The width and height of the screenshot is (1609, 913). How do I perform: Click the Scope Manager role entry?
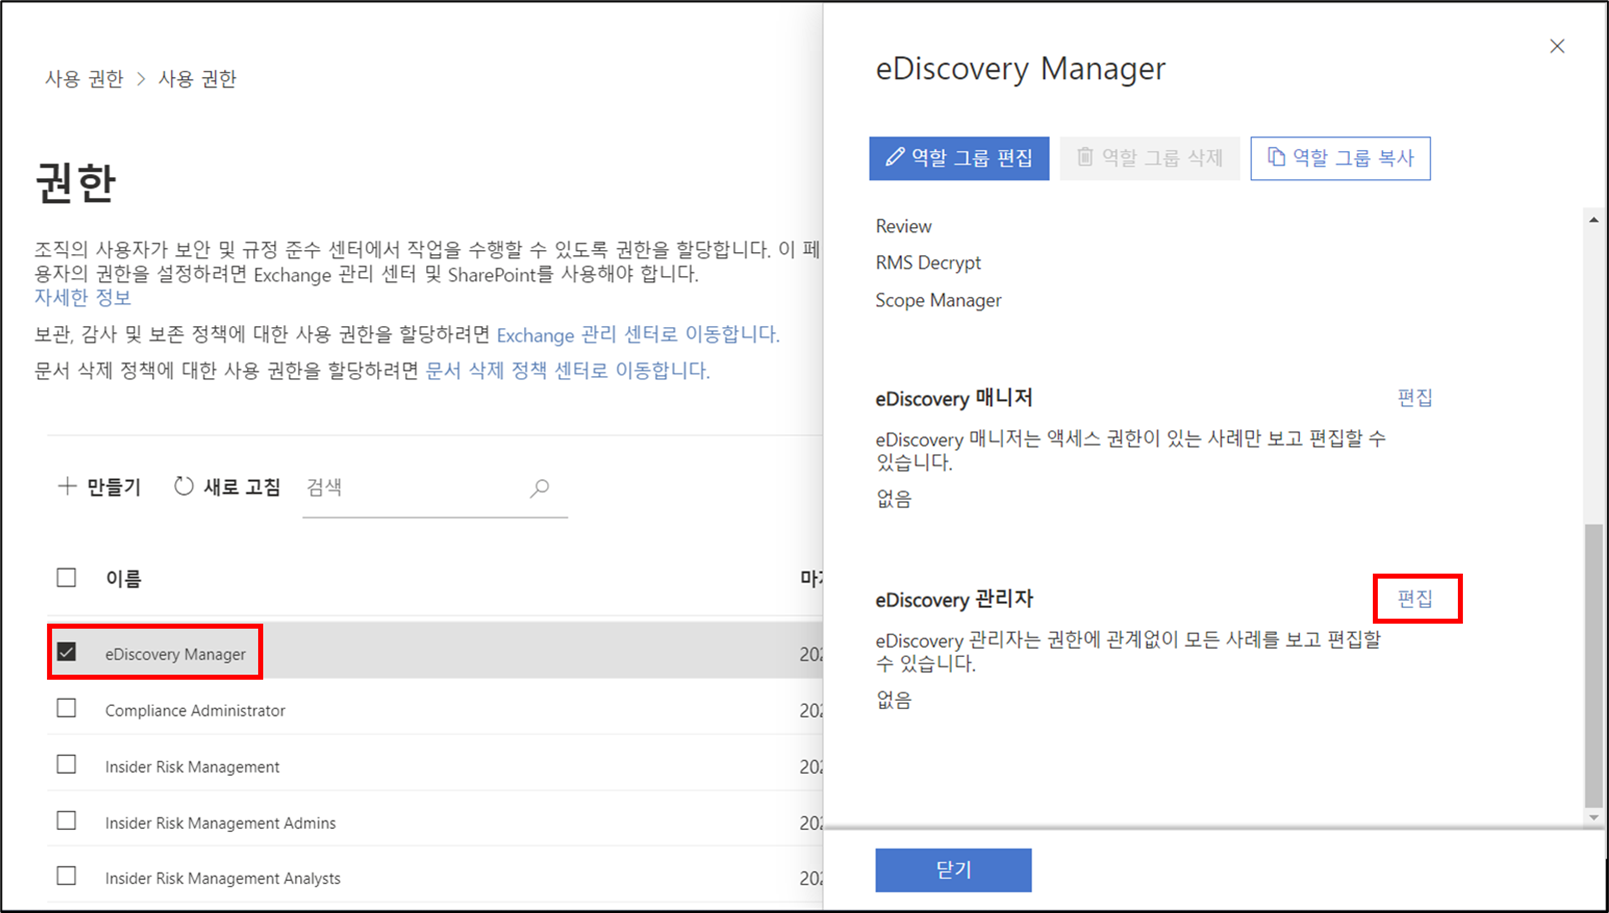click(x=938, y=300)
